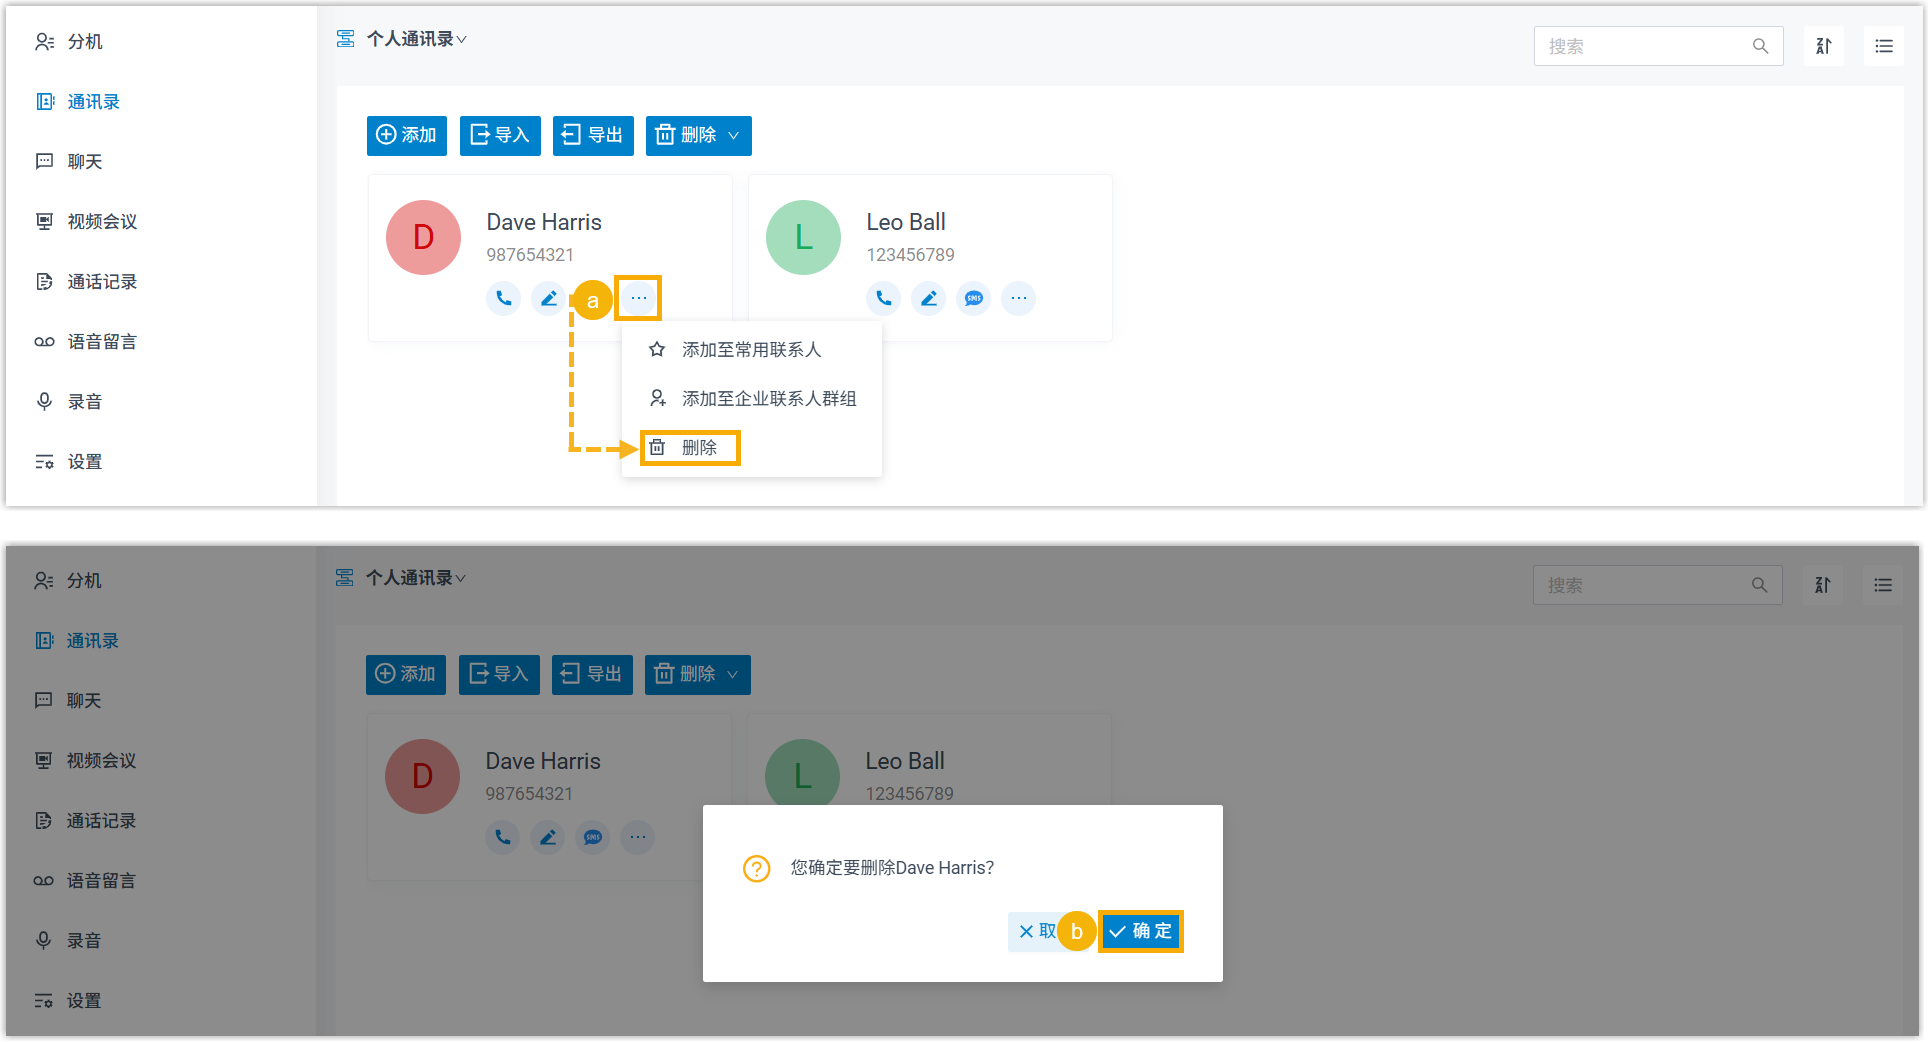1929x1042 pixels.
Task: Click the highlighted more options icon for Dave Harris
Action: 638,298
